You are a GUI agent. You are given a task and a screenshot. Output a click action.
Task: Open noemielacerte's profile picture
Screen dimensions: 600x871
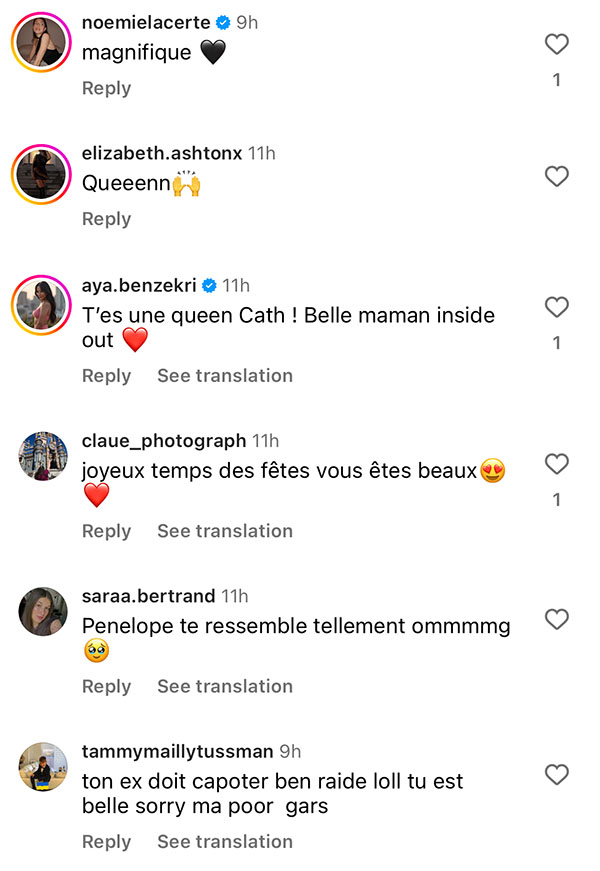click(41, 42)
